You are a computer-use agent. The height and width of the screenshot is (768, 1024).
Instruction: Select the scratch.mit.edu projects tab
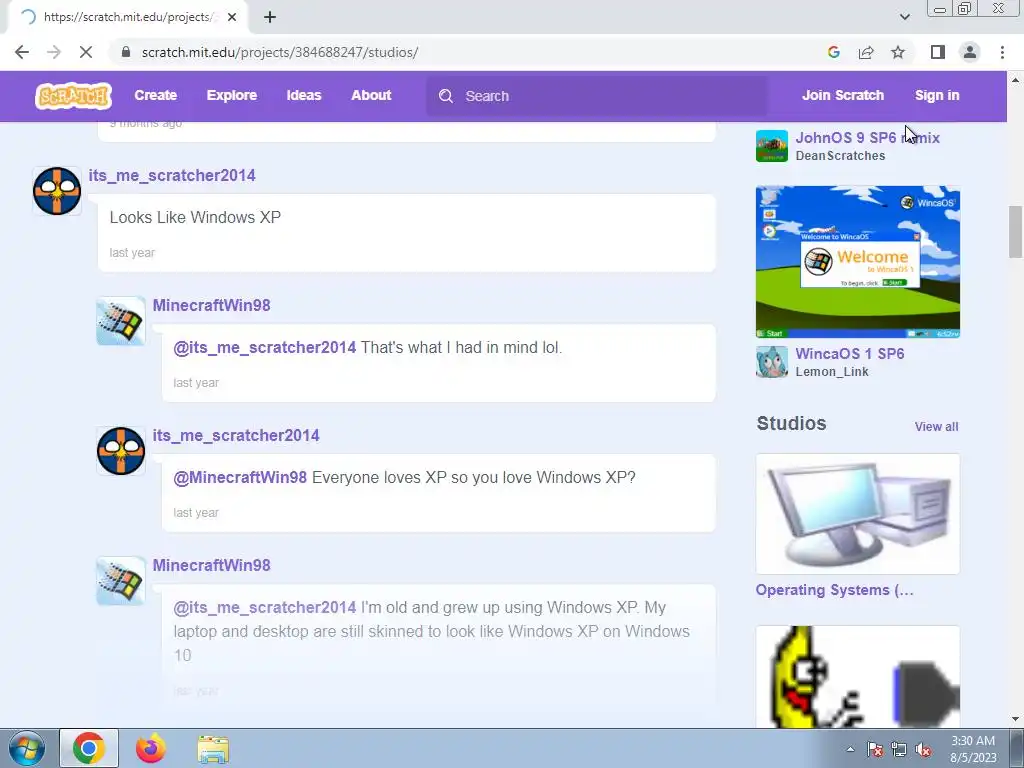point(127,17)
